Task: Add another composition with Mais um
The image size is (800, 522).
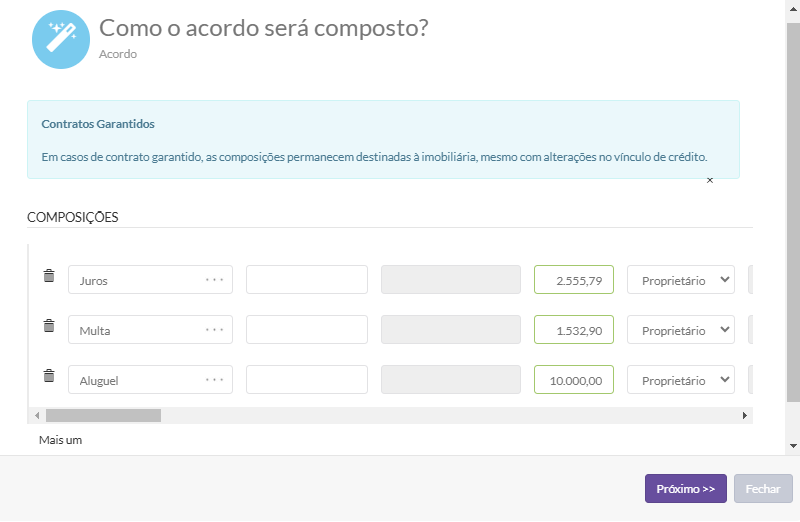Action: pos(60,440)
